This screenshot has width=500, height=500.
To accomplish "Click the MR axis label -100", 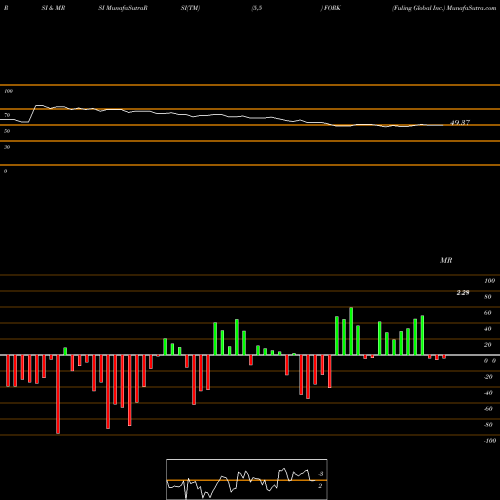I will (x=490, y=441).
